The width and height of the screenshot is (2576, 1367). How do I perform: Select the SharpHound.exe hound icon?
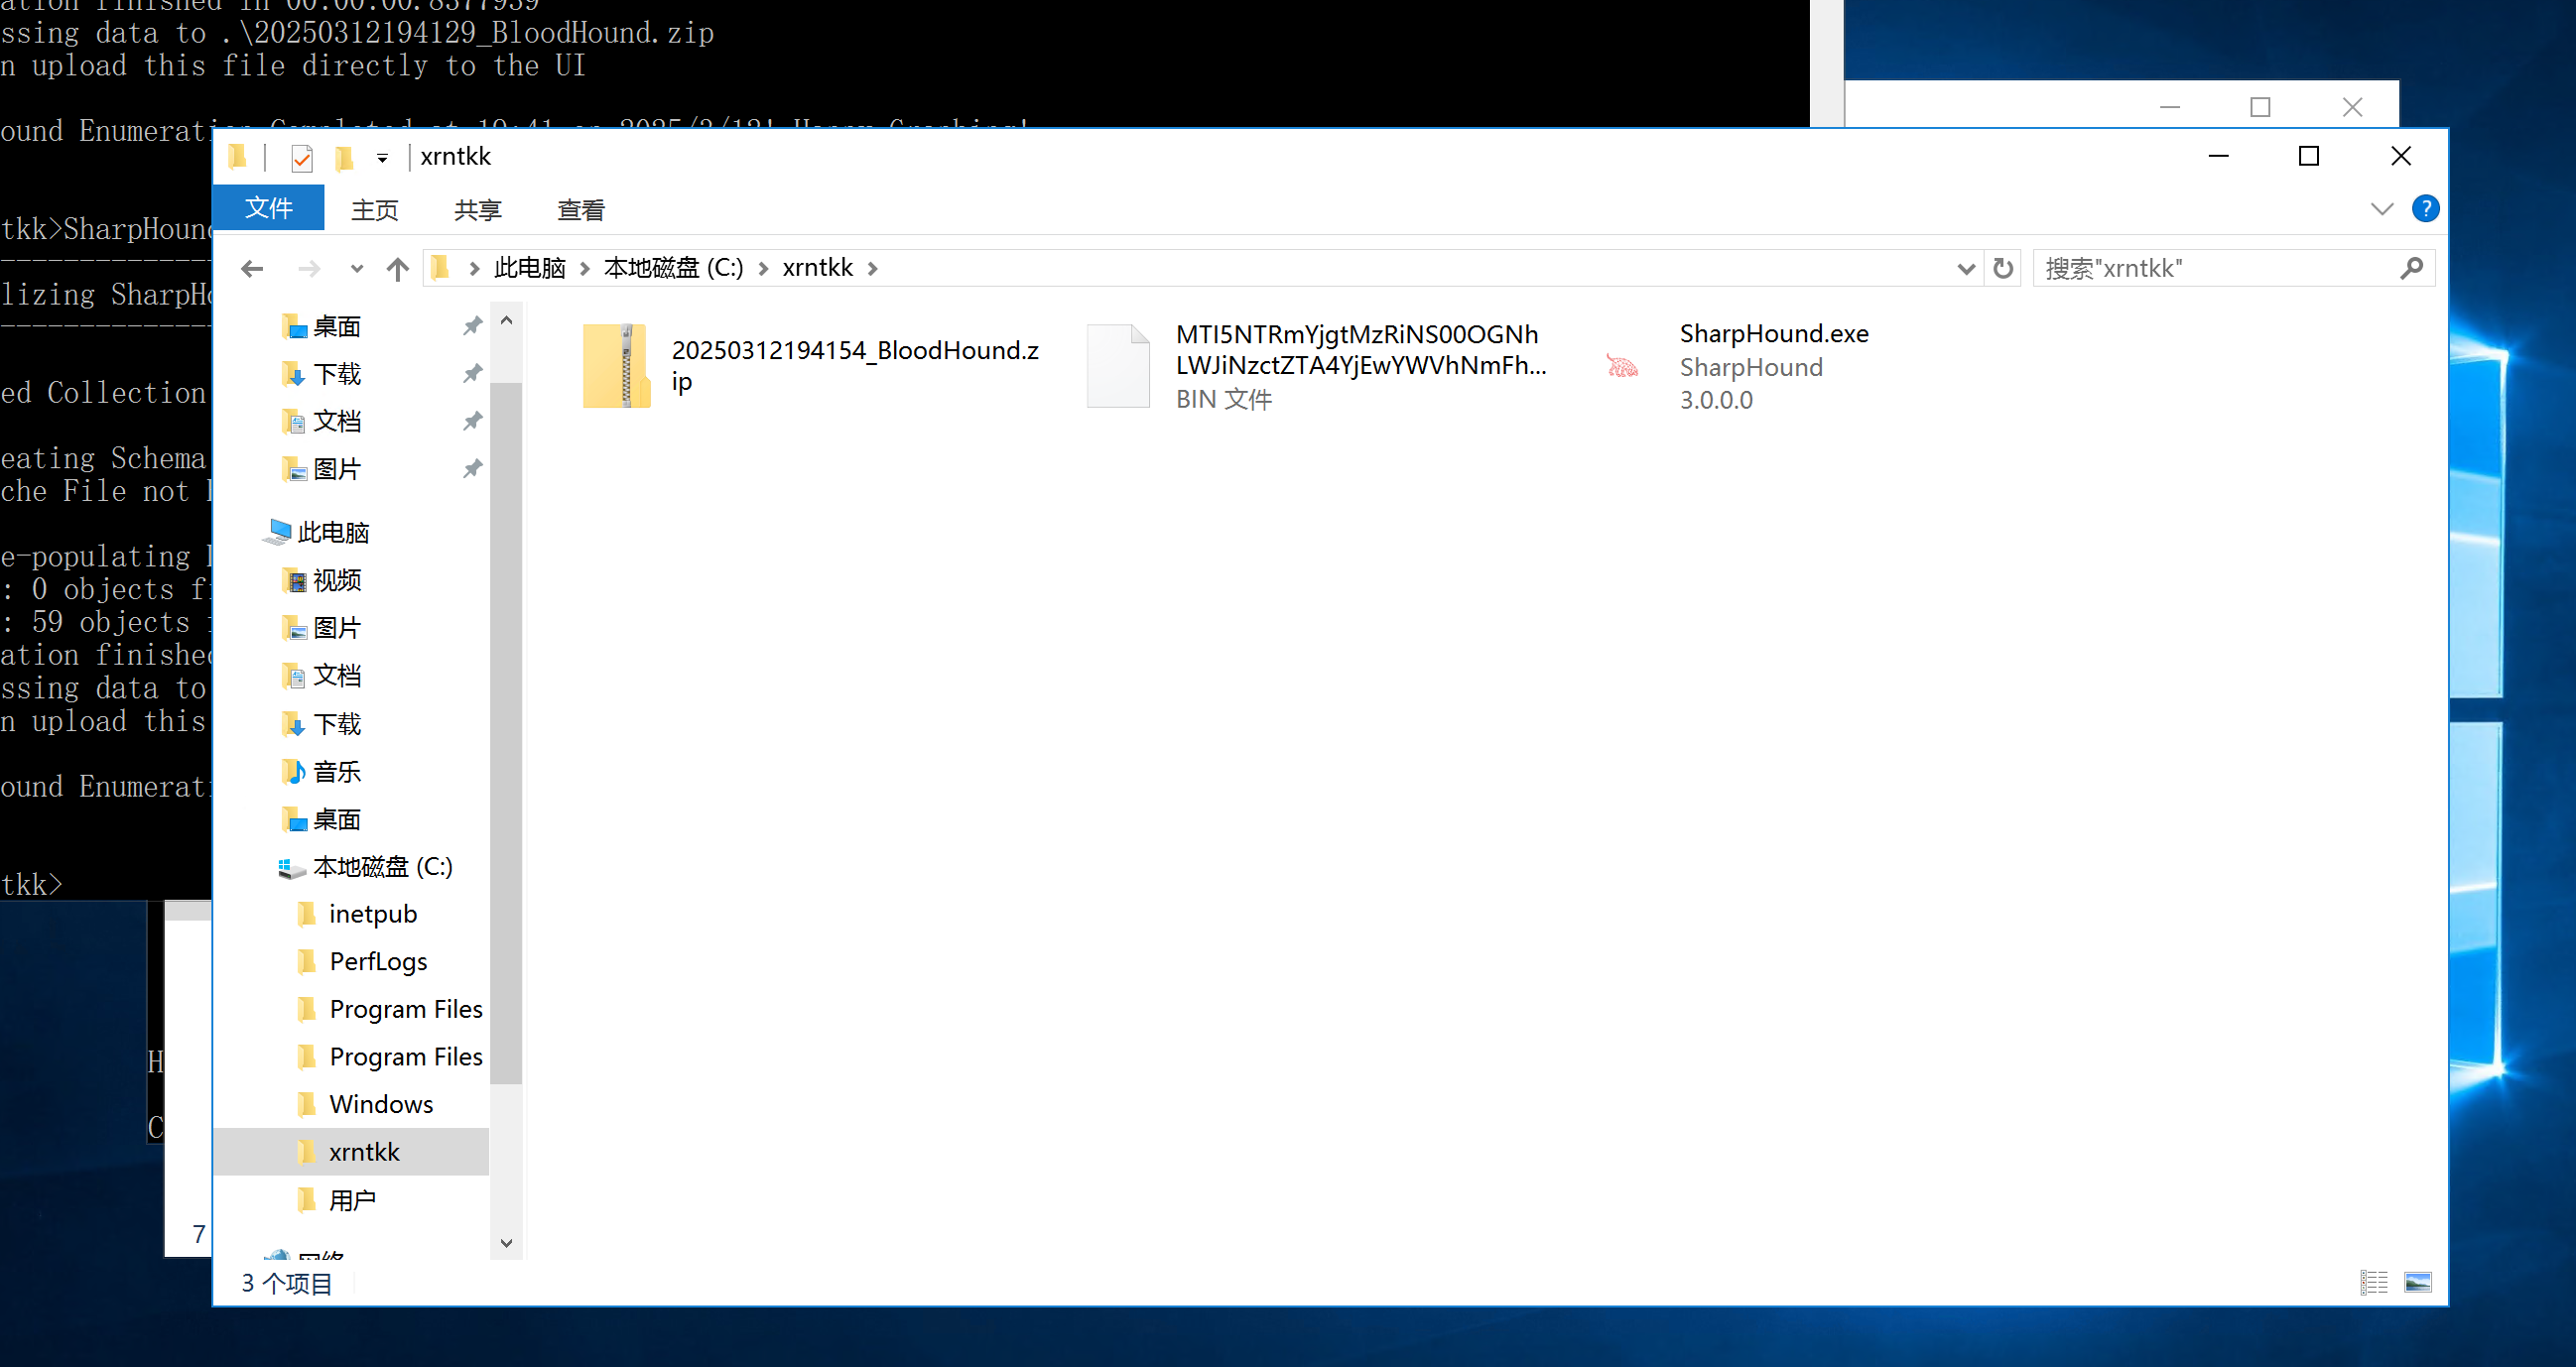1622,365
